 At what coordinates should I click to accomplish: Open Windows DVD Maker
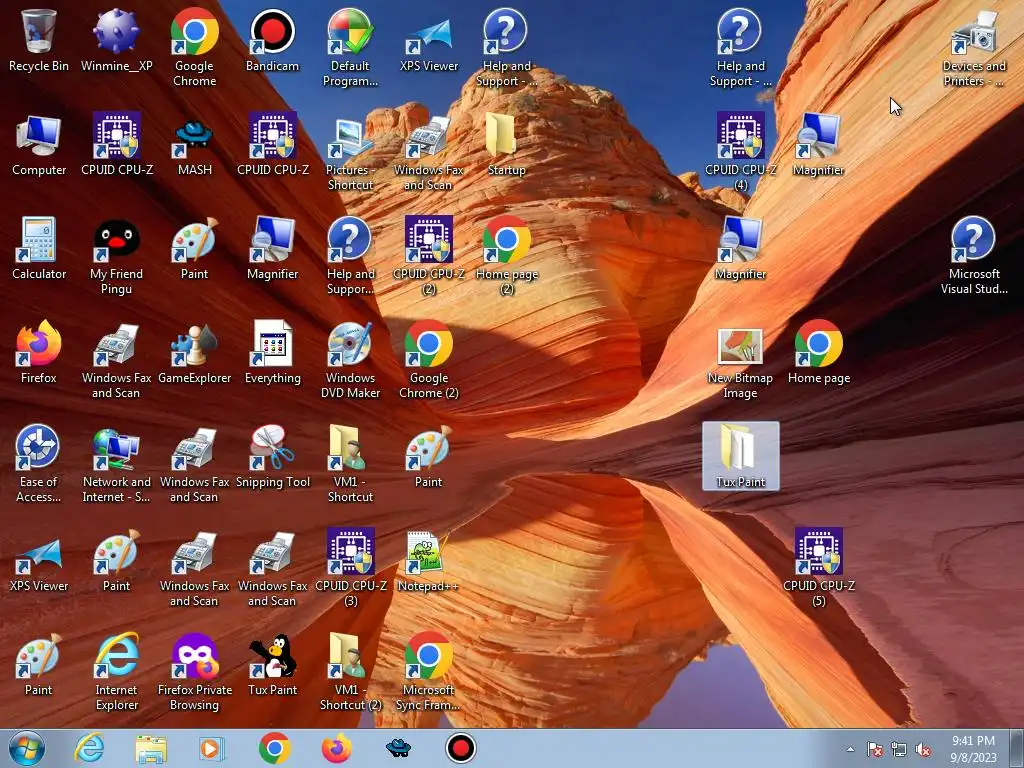pyautogui.click(x=350, y=360)
